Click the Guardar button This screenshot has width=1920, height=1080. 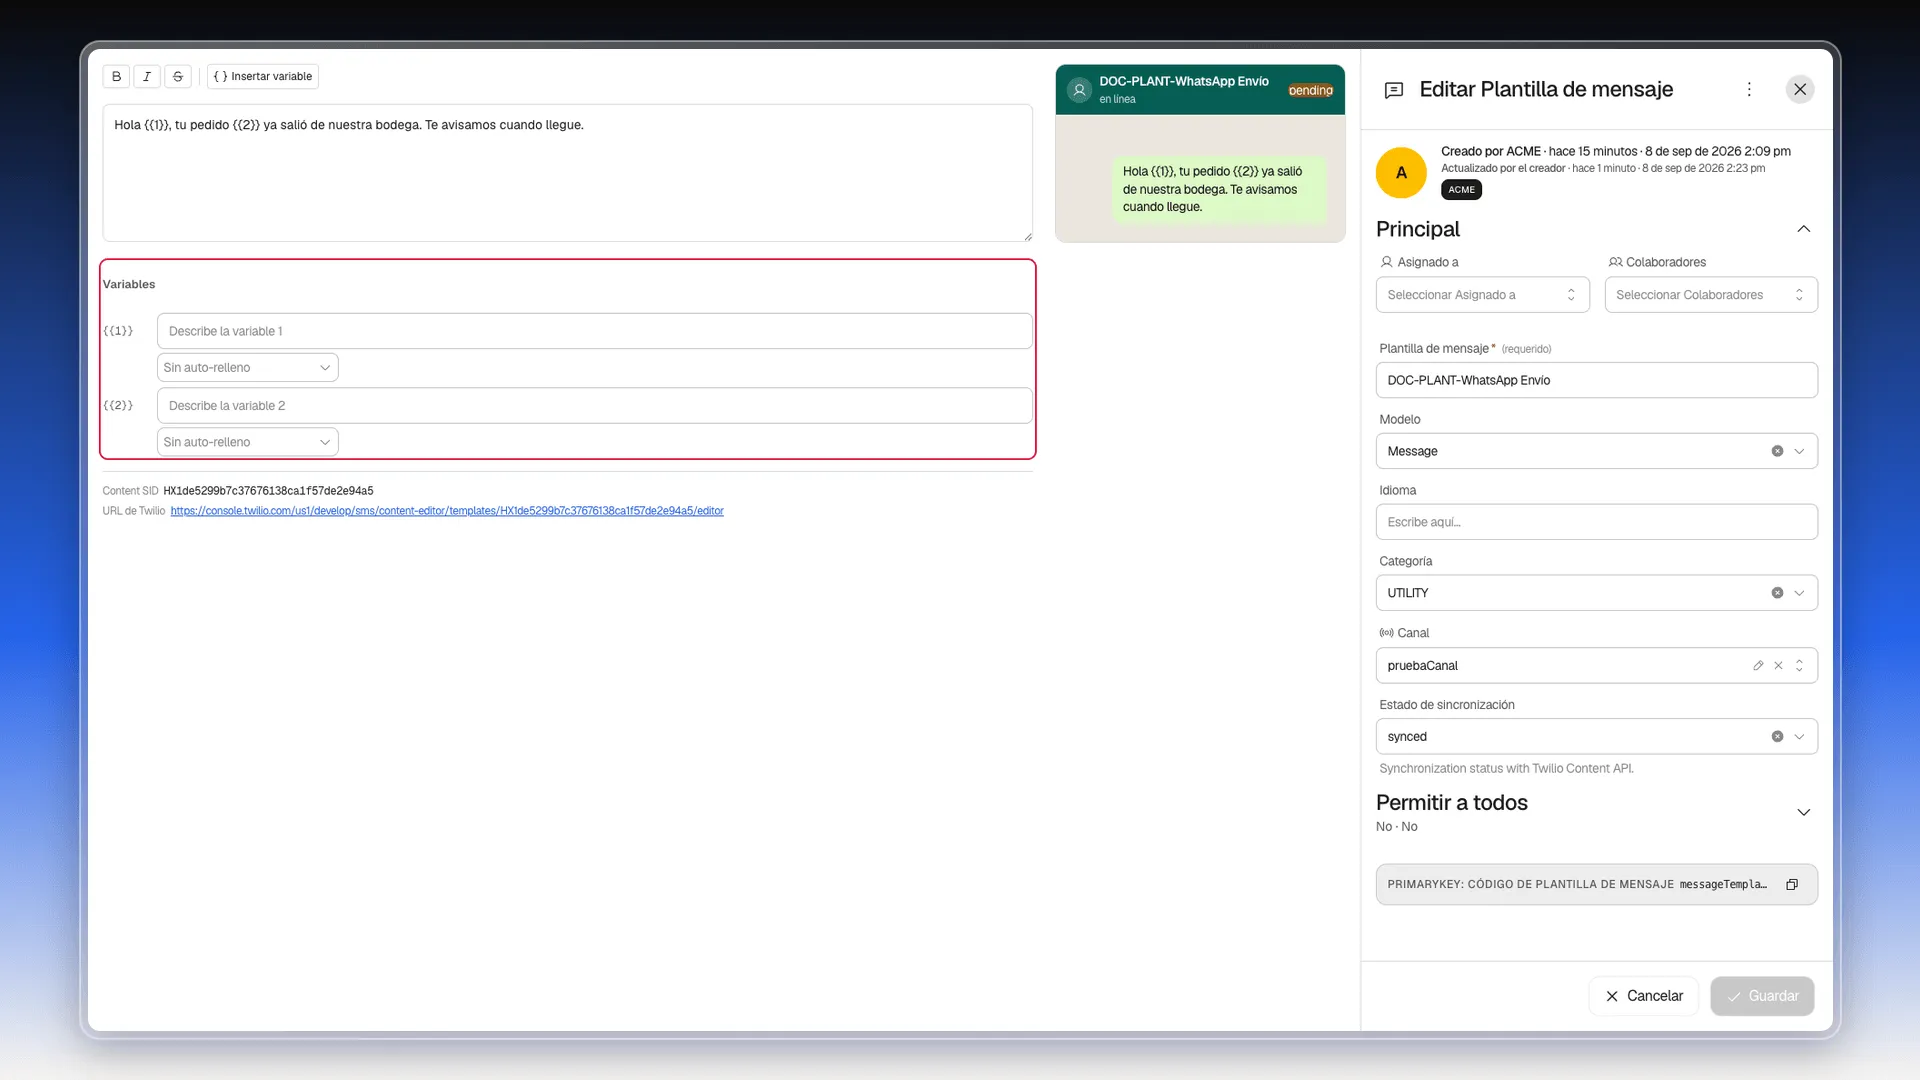coord(1762,996)
